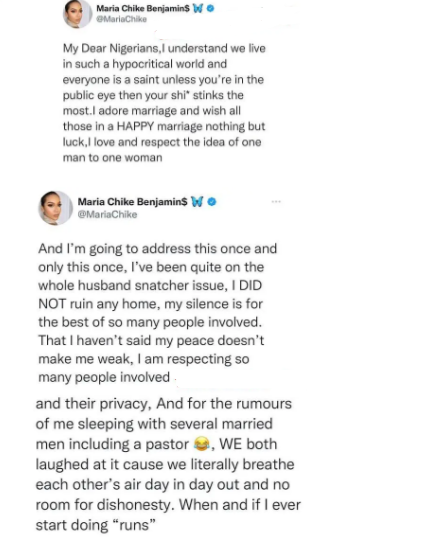The image size is (438, 538).
Task: Open the first tweet's profile avatar
Action: click(x=77, y=13)
